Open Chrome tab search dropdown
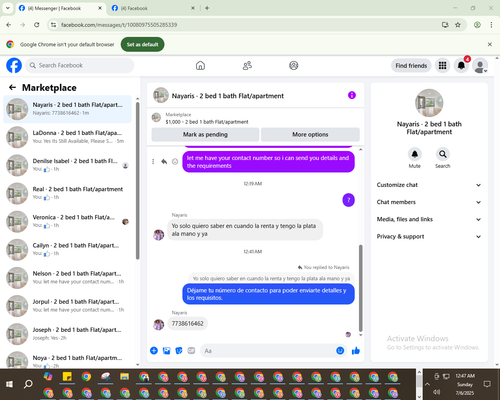 [x=8, y=8]
